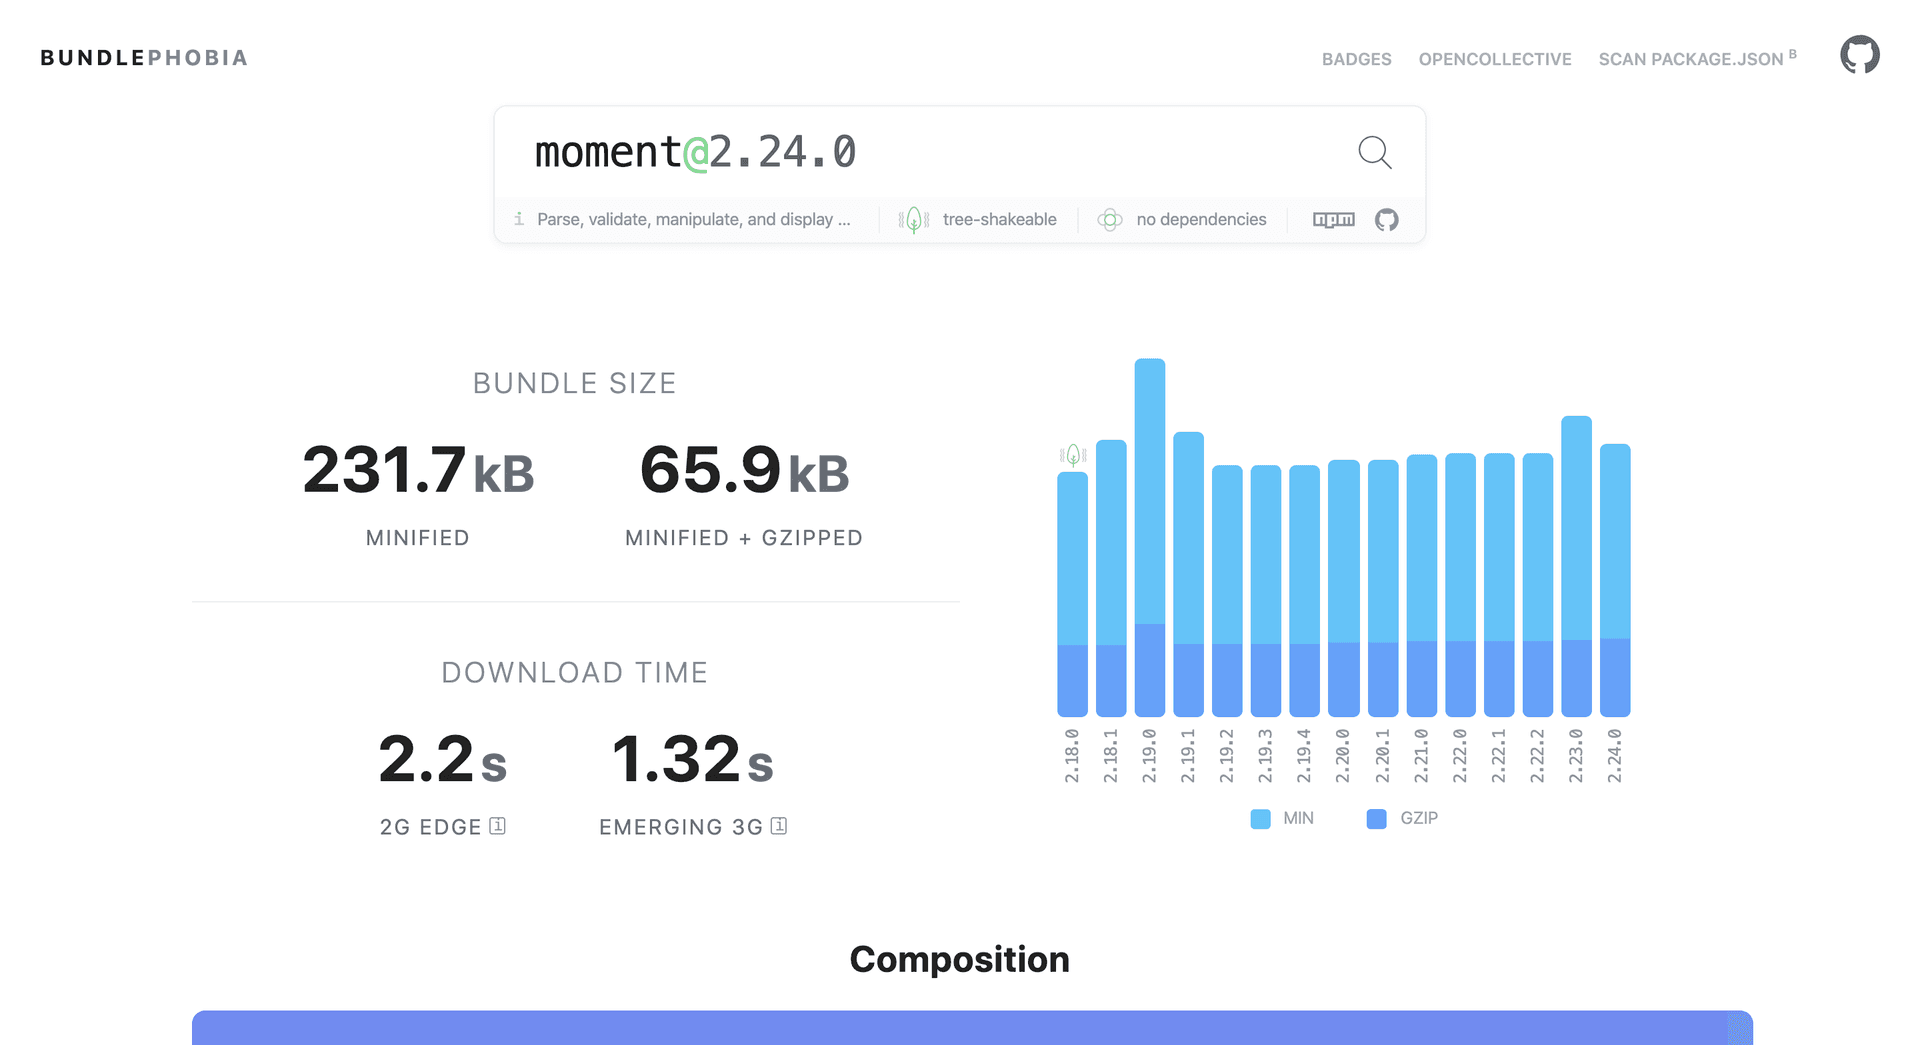The width and height of the screenshot is (1920, 1045).
Task: Click the npm icon for moment package
Action: pos(1333,219)
